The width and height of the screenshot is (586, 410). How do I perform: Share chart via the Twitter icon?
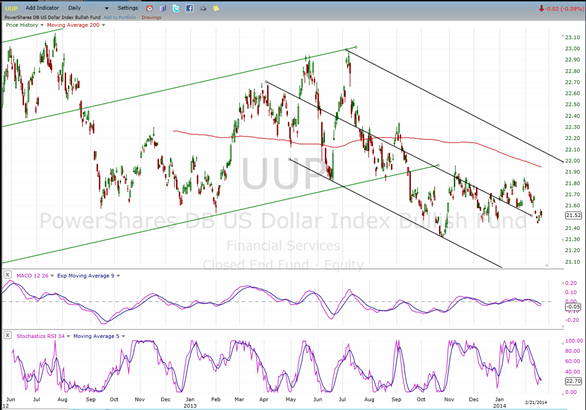tap(176, 8)
